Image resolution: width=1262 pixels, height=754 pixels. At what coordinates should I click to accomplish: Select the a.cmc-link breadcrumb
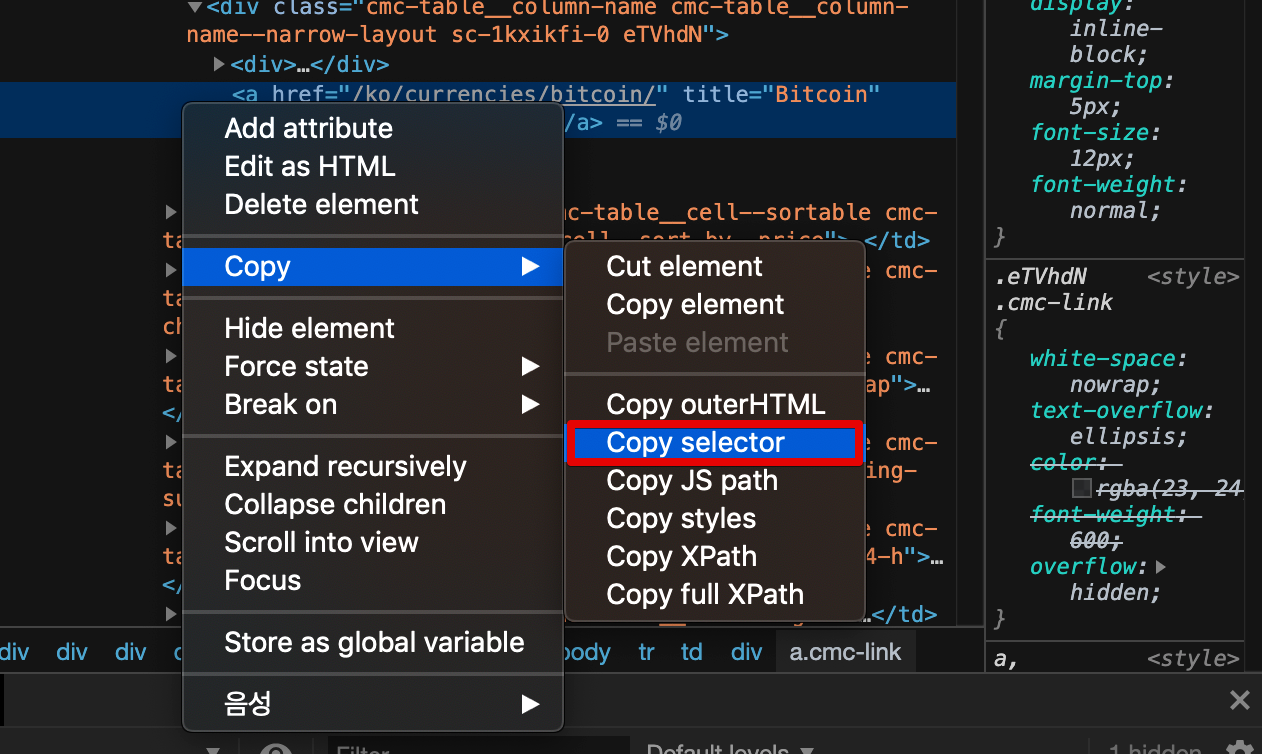[845, 652]
